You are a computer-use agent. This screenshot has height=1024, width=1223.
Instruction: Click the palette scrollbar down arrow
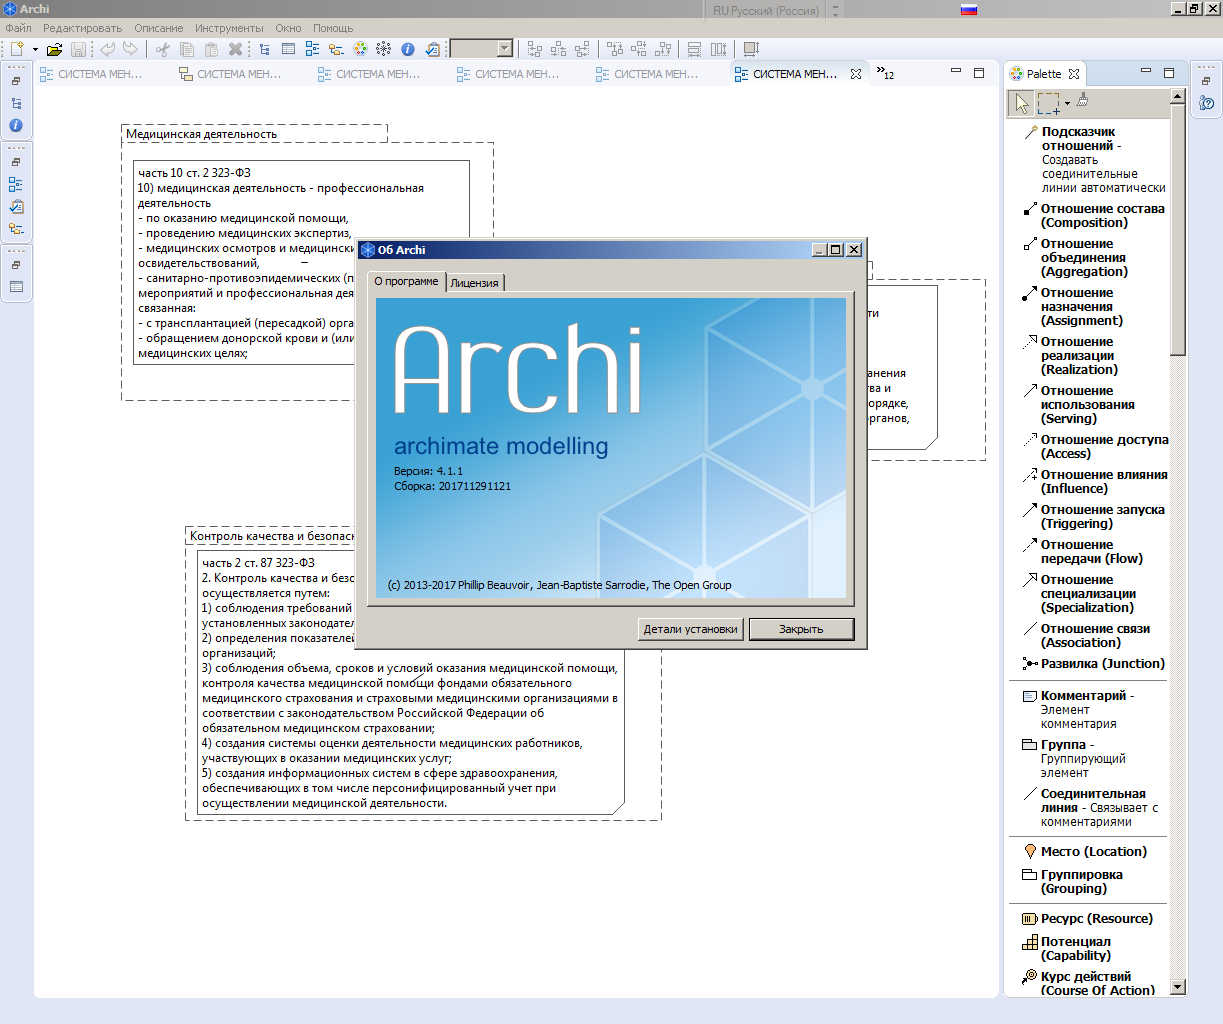(1178, 986)
